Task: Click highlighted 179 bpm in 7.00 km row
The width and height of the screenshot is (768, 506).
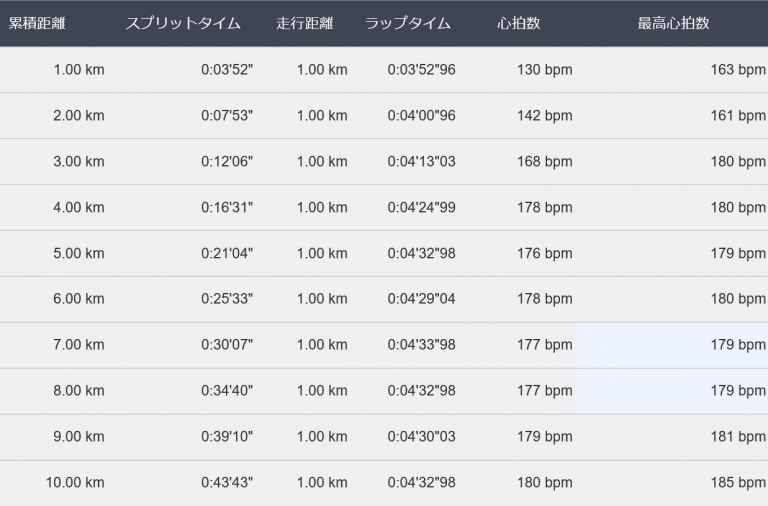Action: 737,345
